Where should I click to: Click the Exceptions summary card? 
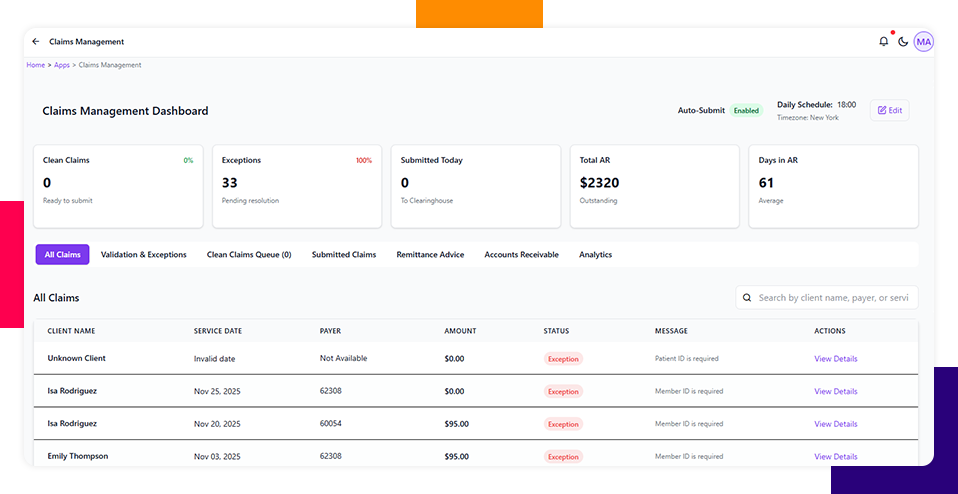297,186
